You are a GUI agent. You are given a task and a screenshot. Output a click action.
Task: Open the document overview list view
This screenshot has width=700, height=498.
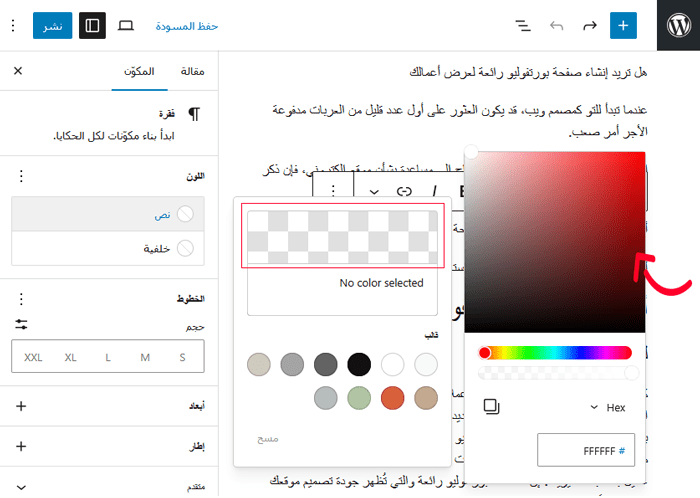(x=523, y=26)
